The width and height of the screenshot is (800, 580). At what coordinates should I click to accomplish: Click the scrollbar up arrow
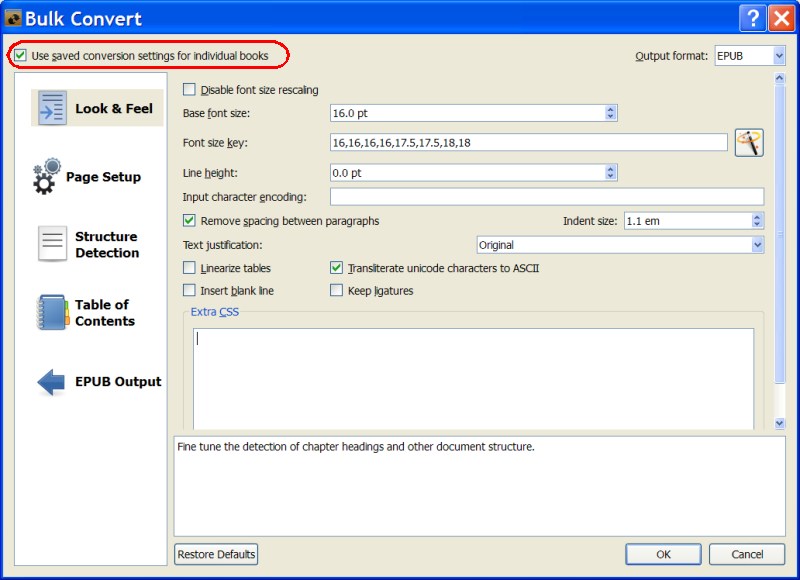[x=779, y=78]
